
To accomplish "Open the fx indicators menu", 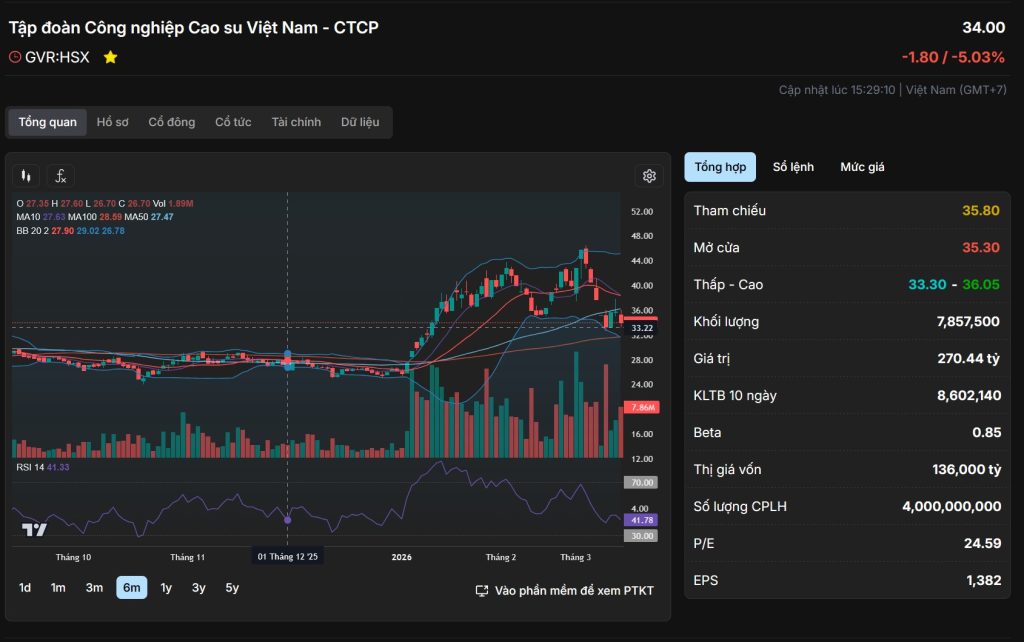I will click(x=61, y=176).
